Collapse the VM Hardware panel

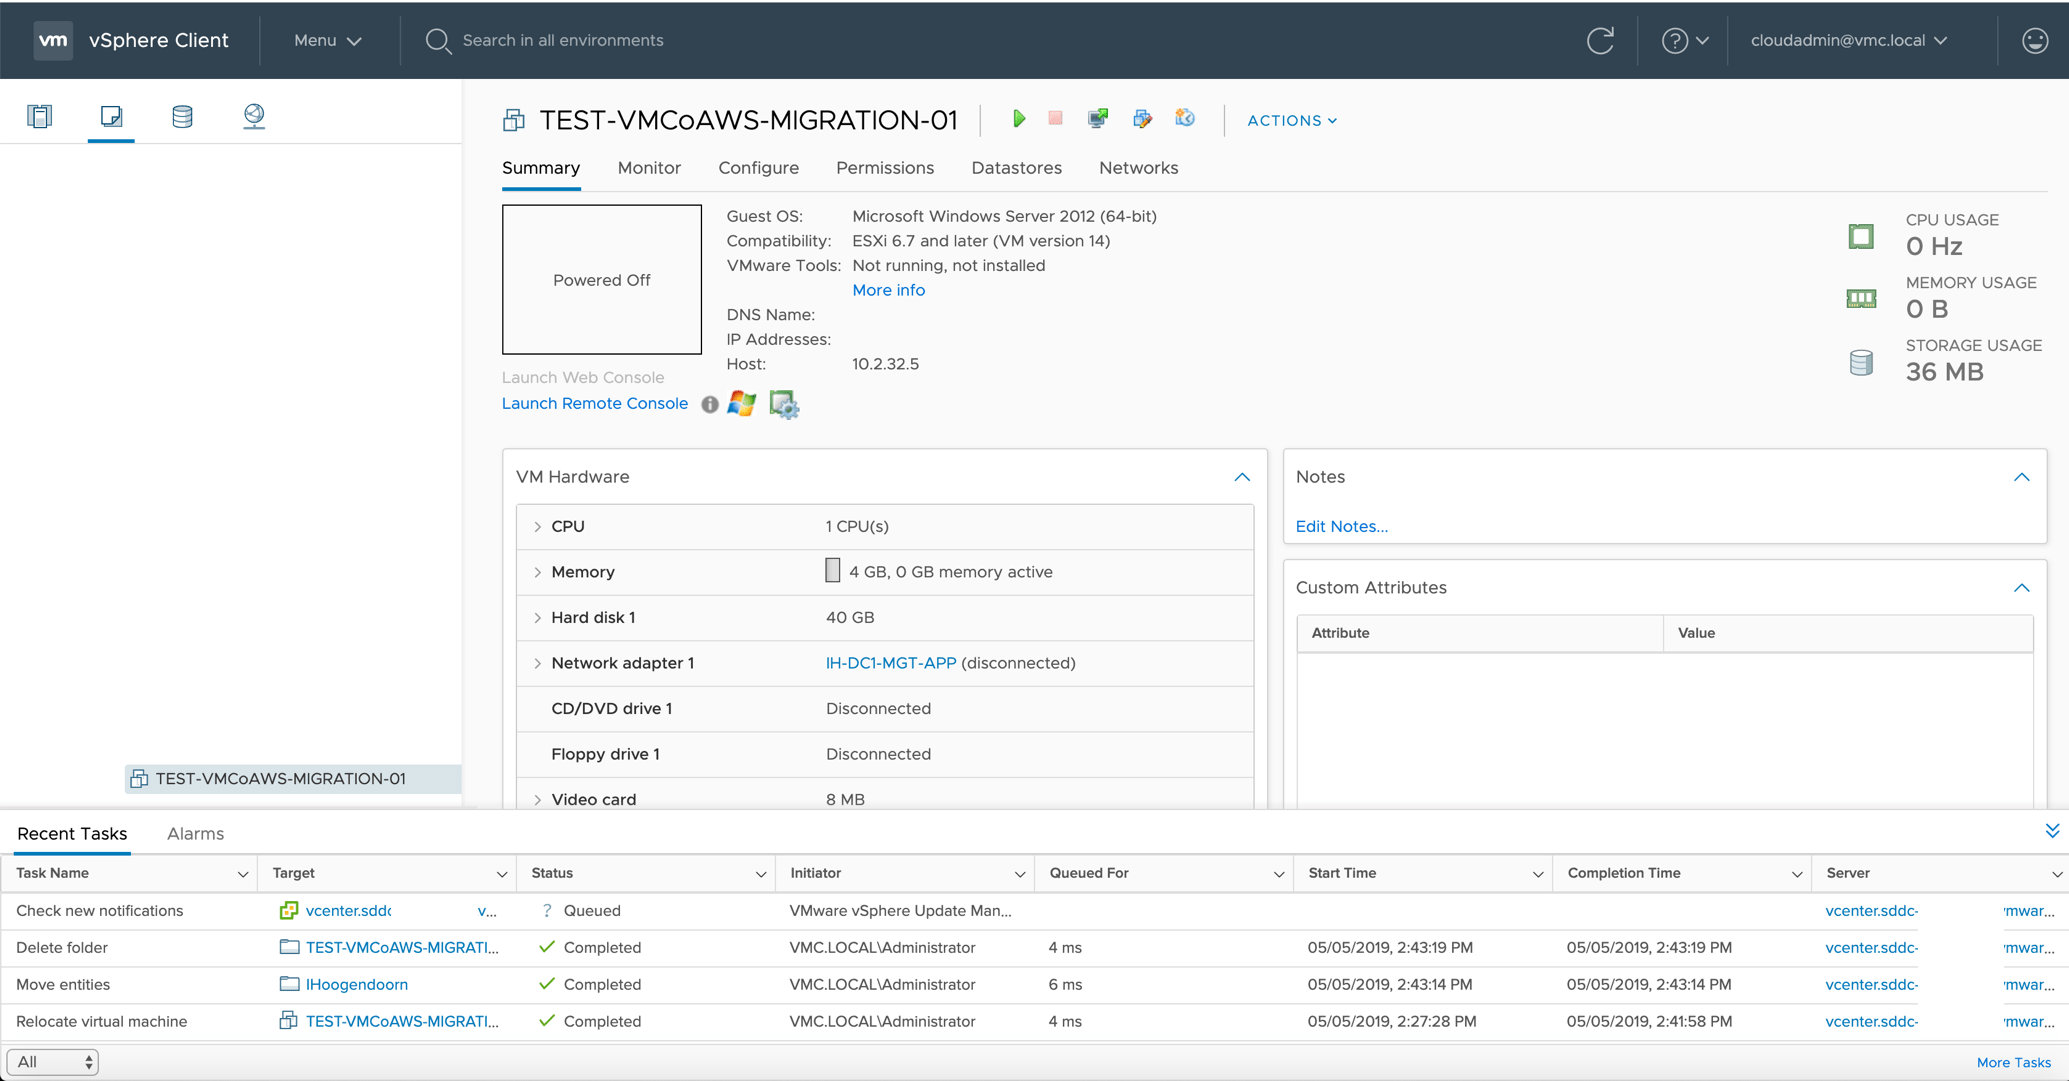pyautogui.click(x=1241, y=477)
